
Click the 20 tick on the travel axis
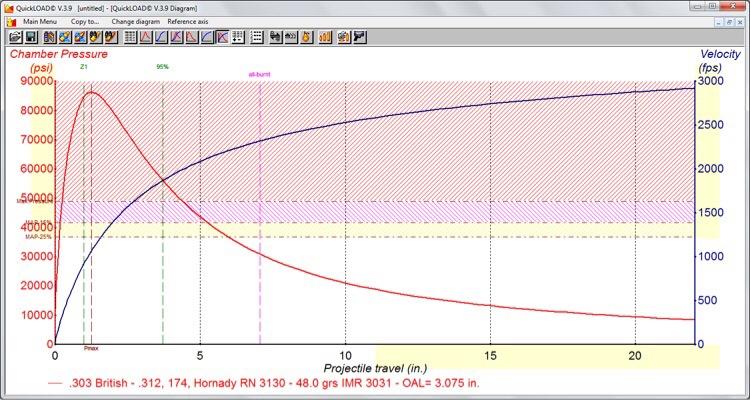pyautogui.click(x=635, y=356)
